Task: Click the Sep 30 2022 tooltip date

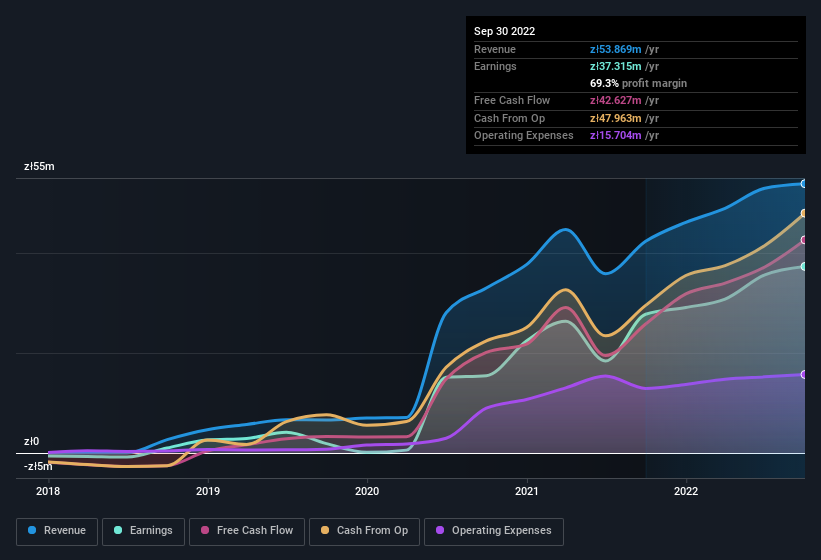Action: point(504,31)
